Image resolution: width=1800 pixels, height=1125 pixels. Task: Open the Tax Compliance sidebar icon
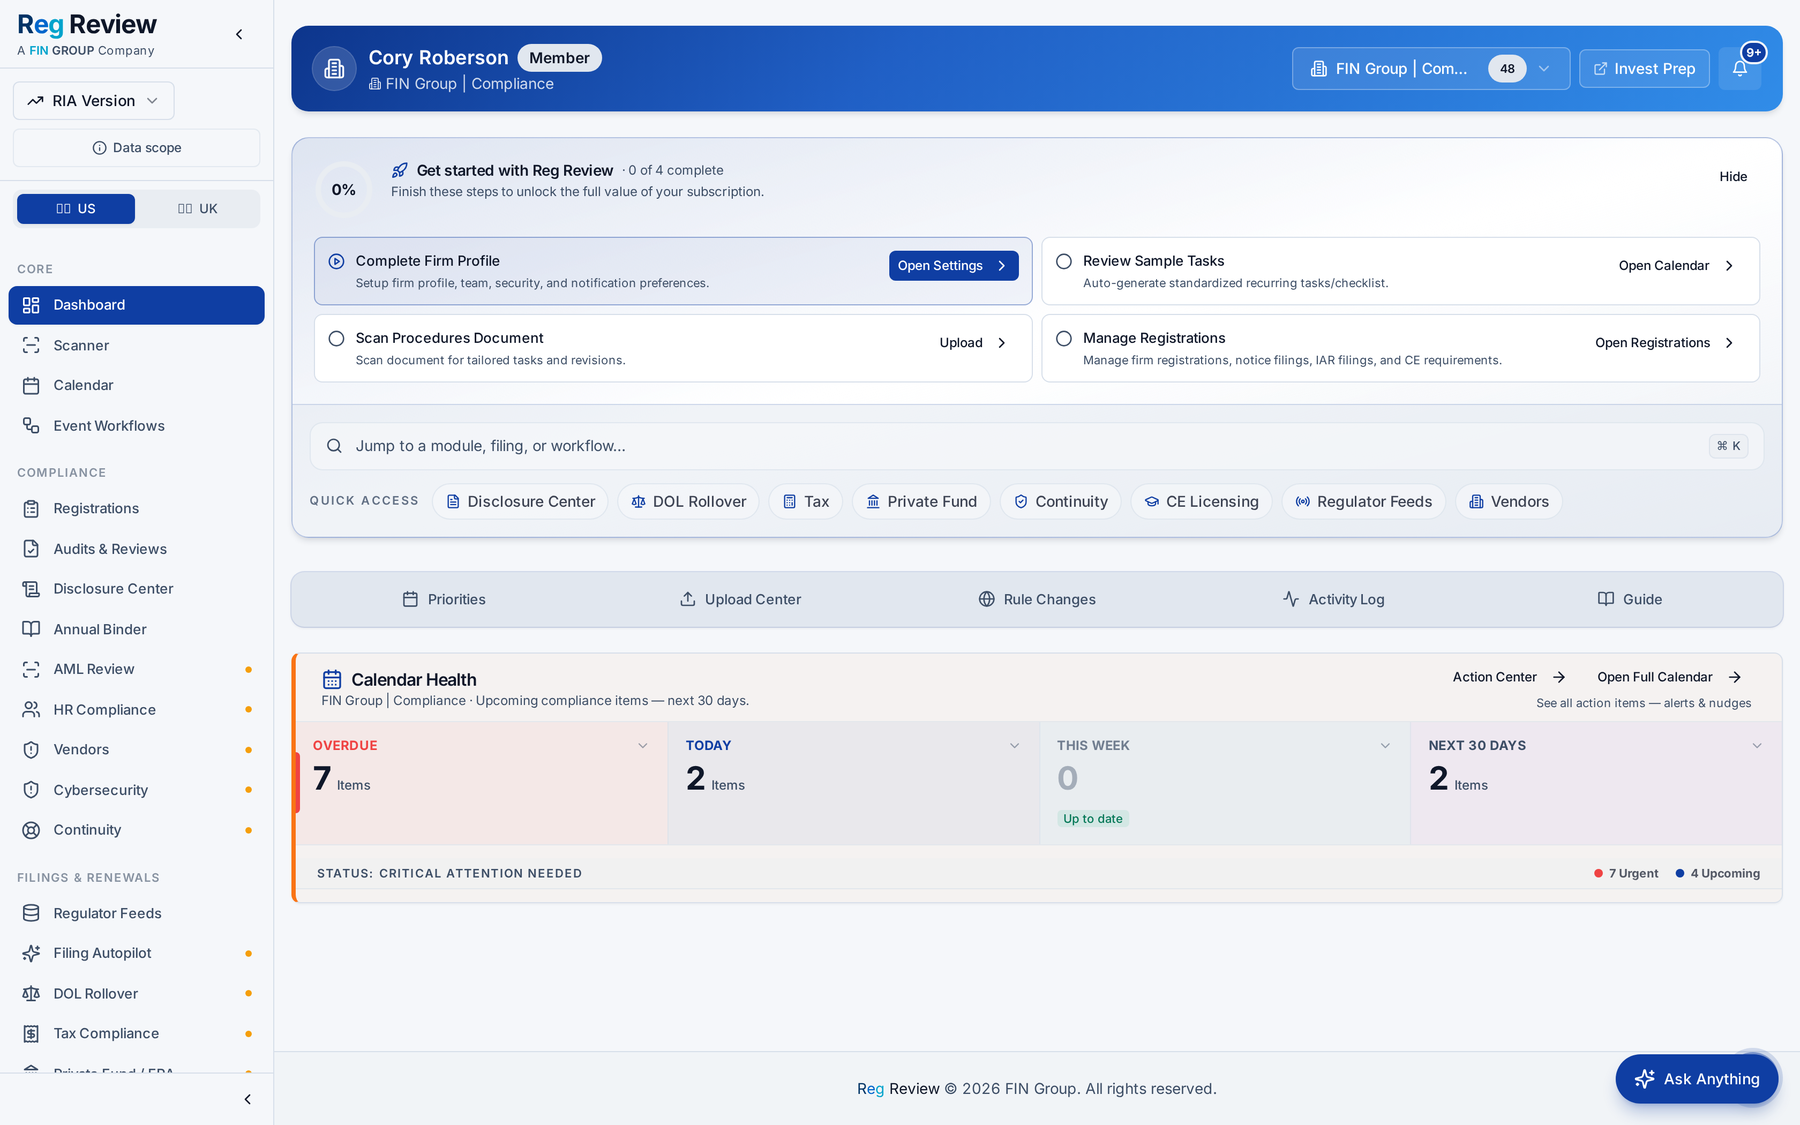point(31,1034)
